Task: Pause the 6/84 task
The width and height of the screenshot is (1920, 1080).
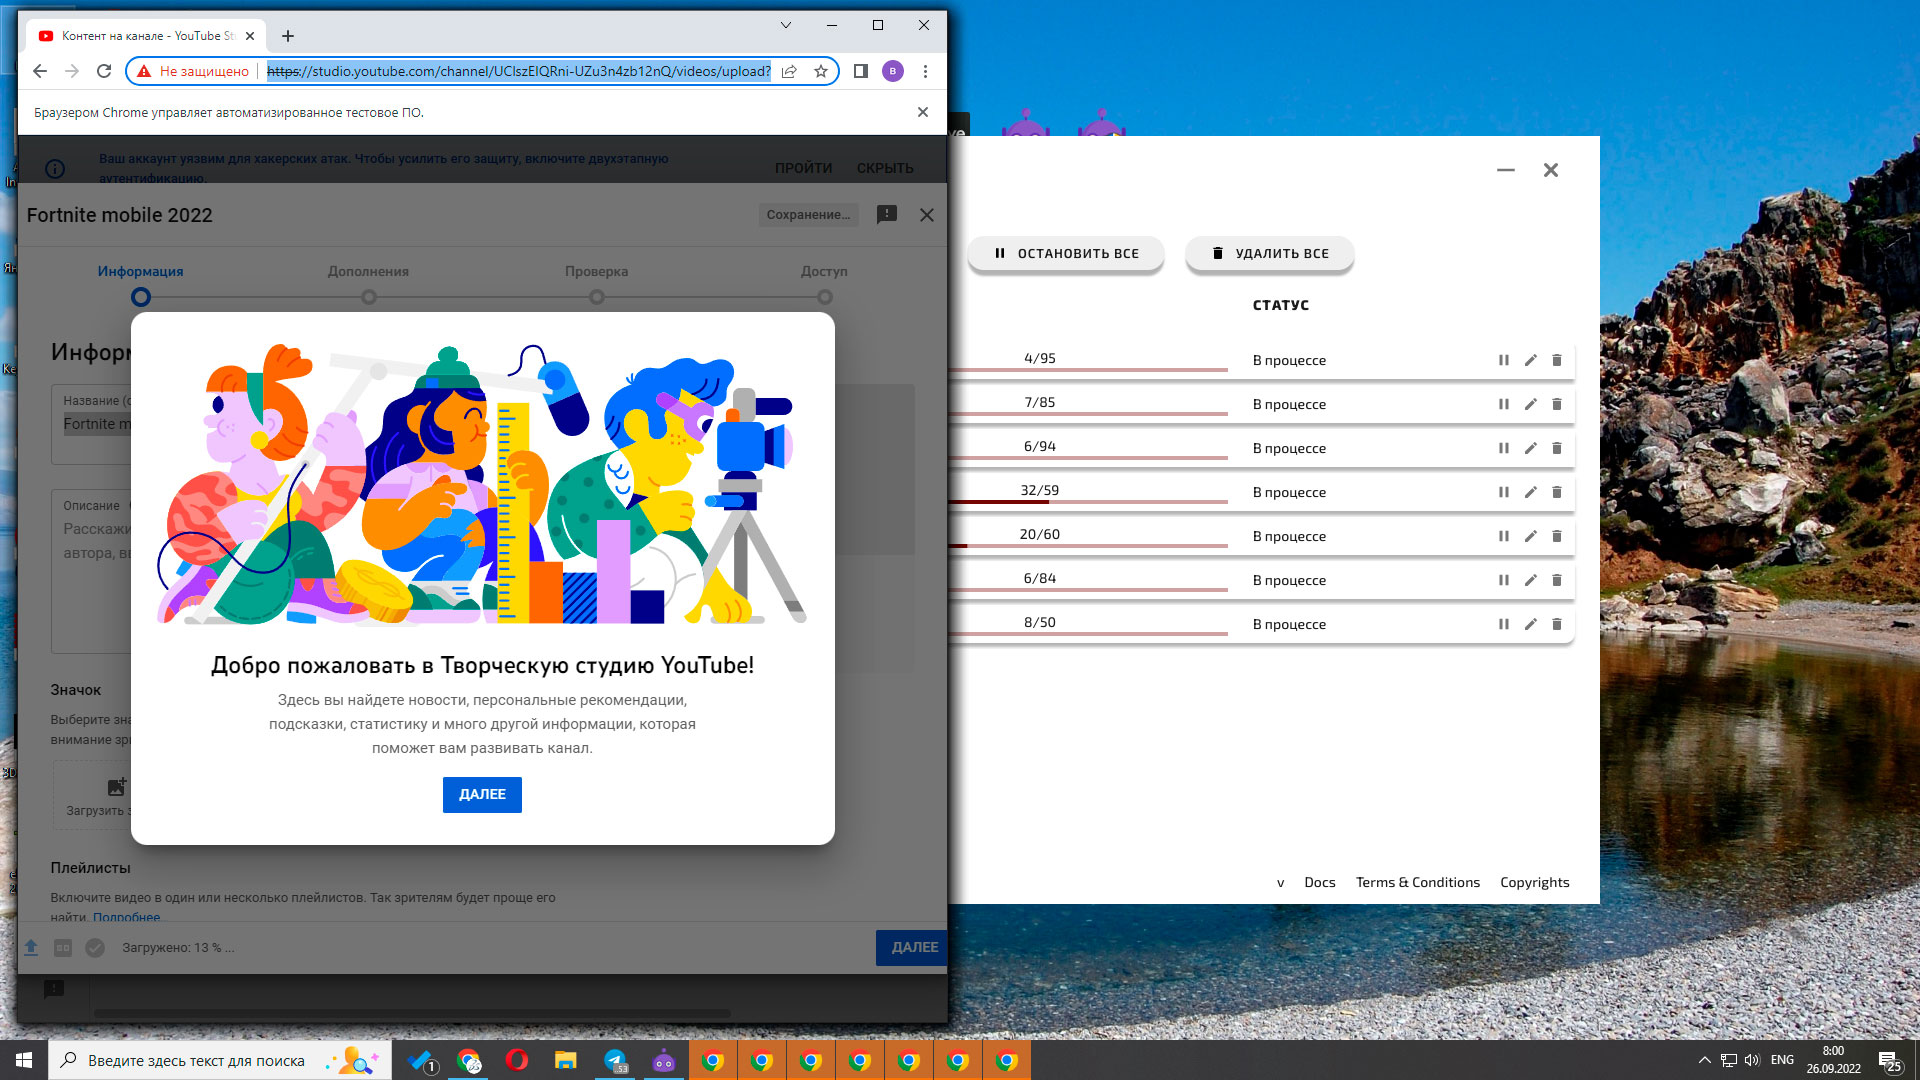Action: (1503, 580)
